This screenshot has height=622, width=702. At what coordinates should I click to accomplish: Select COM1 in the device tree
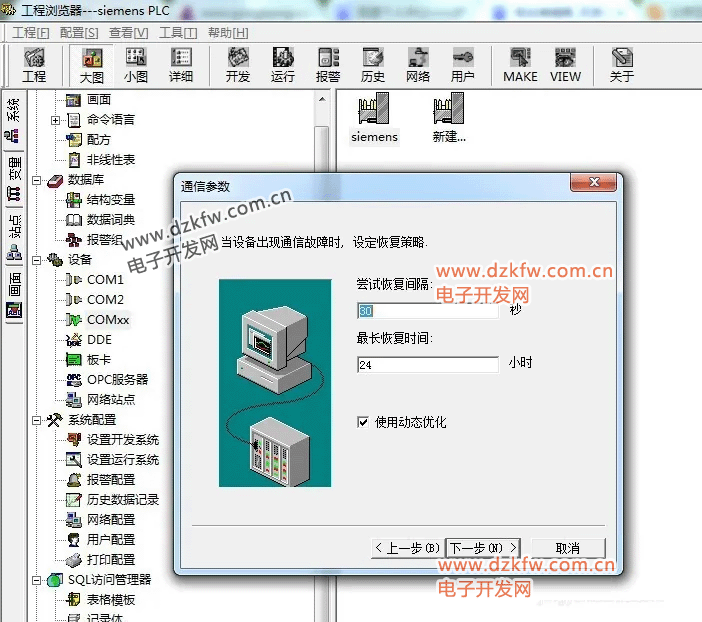[105, 280]
